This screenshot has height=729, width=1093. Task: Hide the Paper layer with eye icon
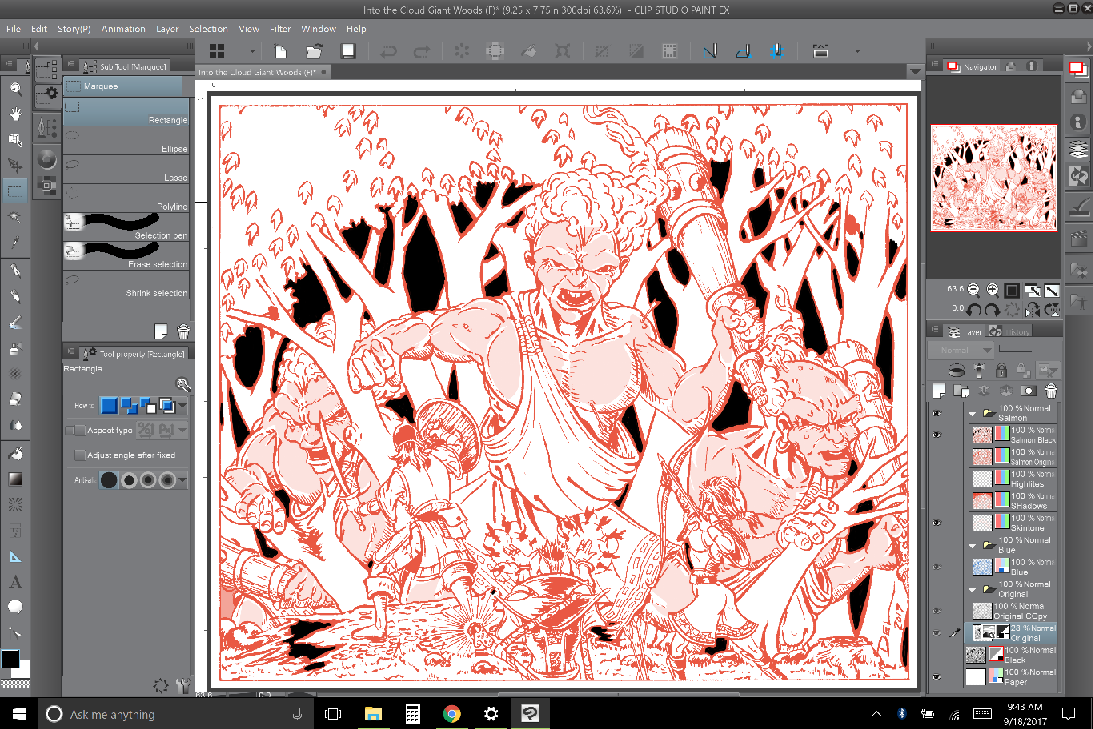[938, 677]
